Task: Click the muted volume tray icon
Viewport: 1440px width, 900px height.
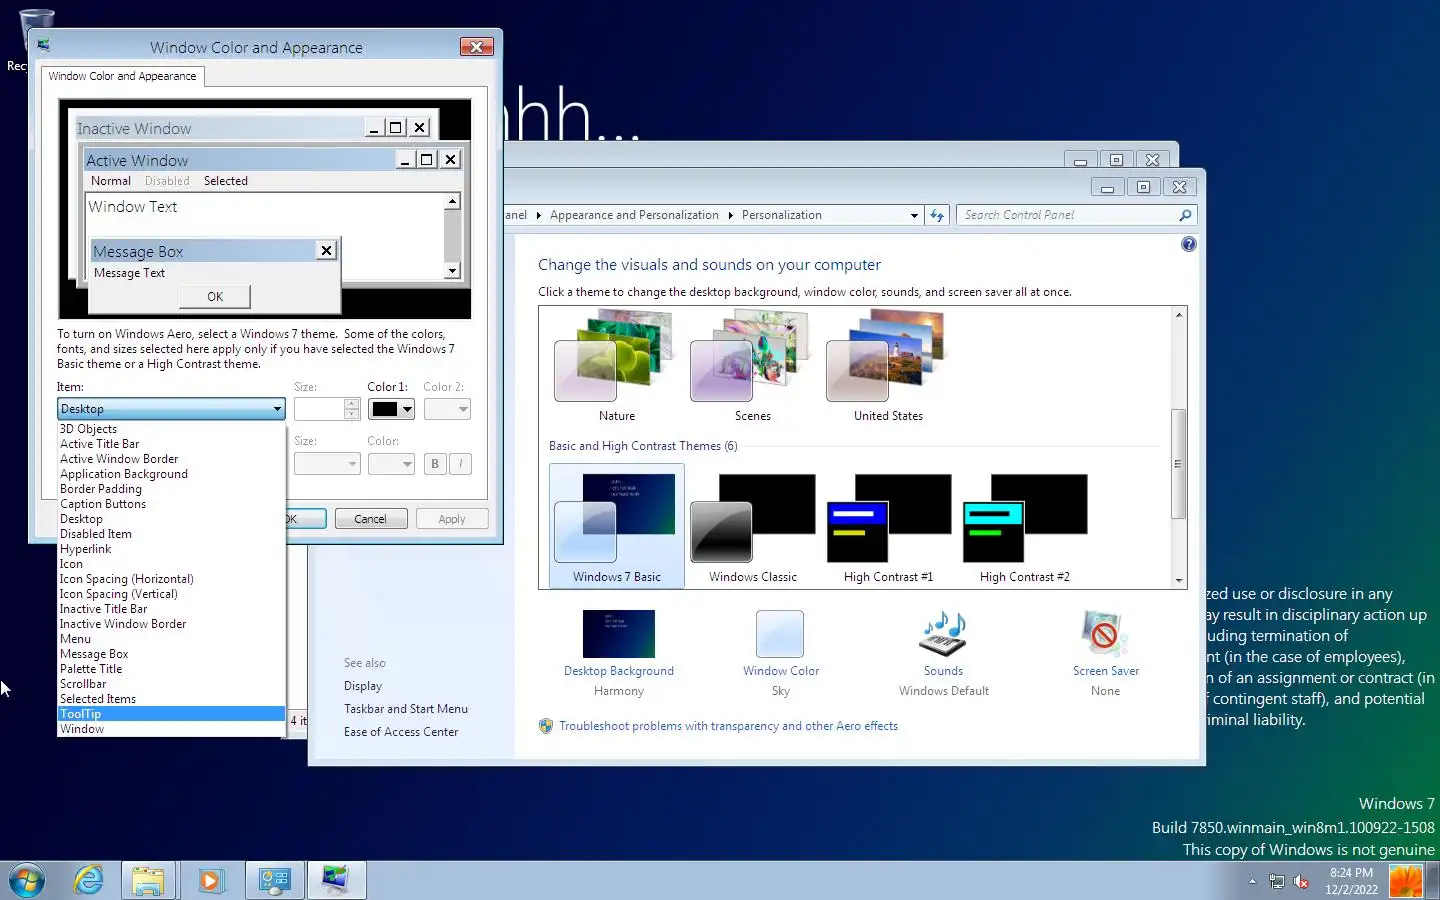Action: pyautogui.click(x=1301, y=881)
